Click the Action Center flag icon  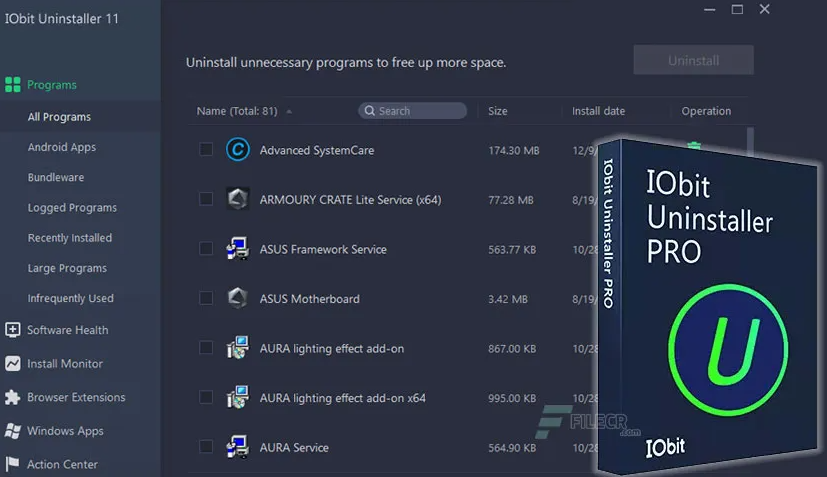[13, 464]
